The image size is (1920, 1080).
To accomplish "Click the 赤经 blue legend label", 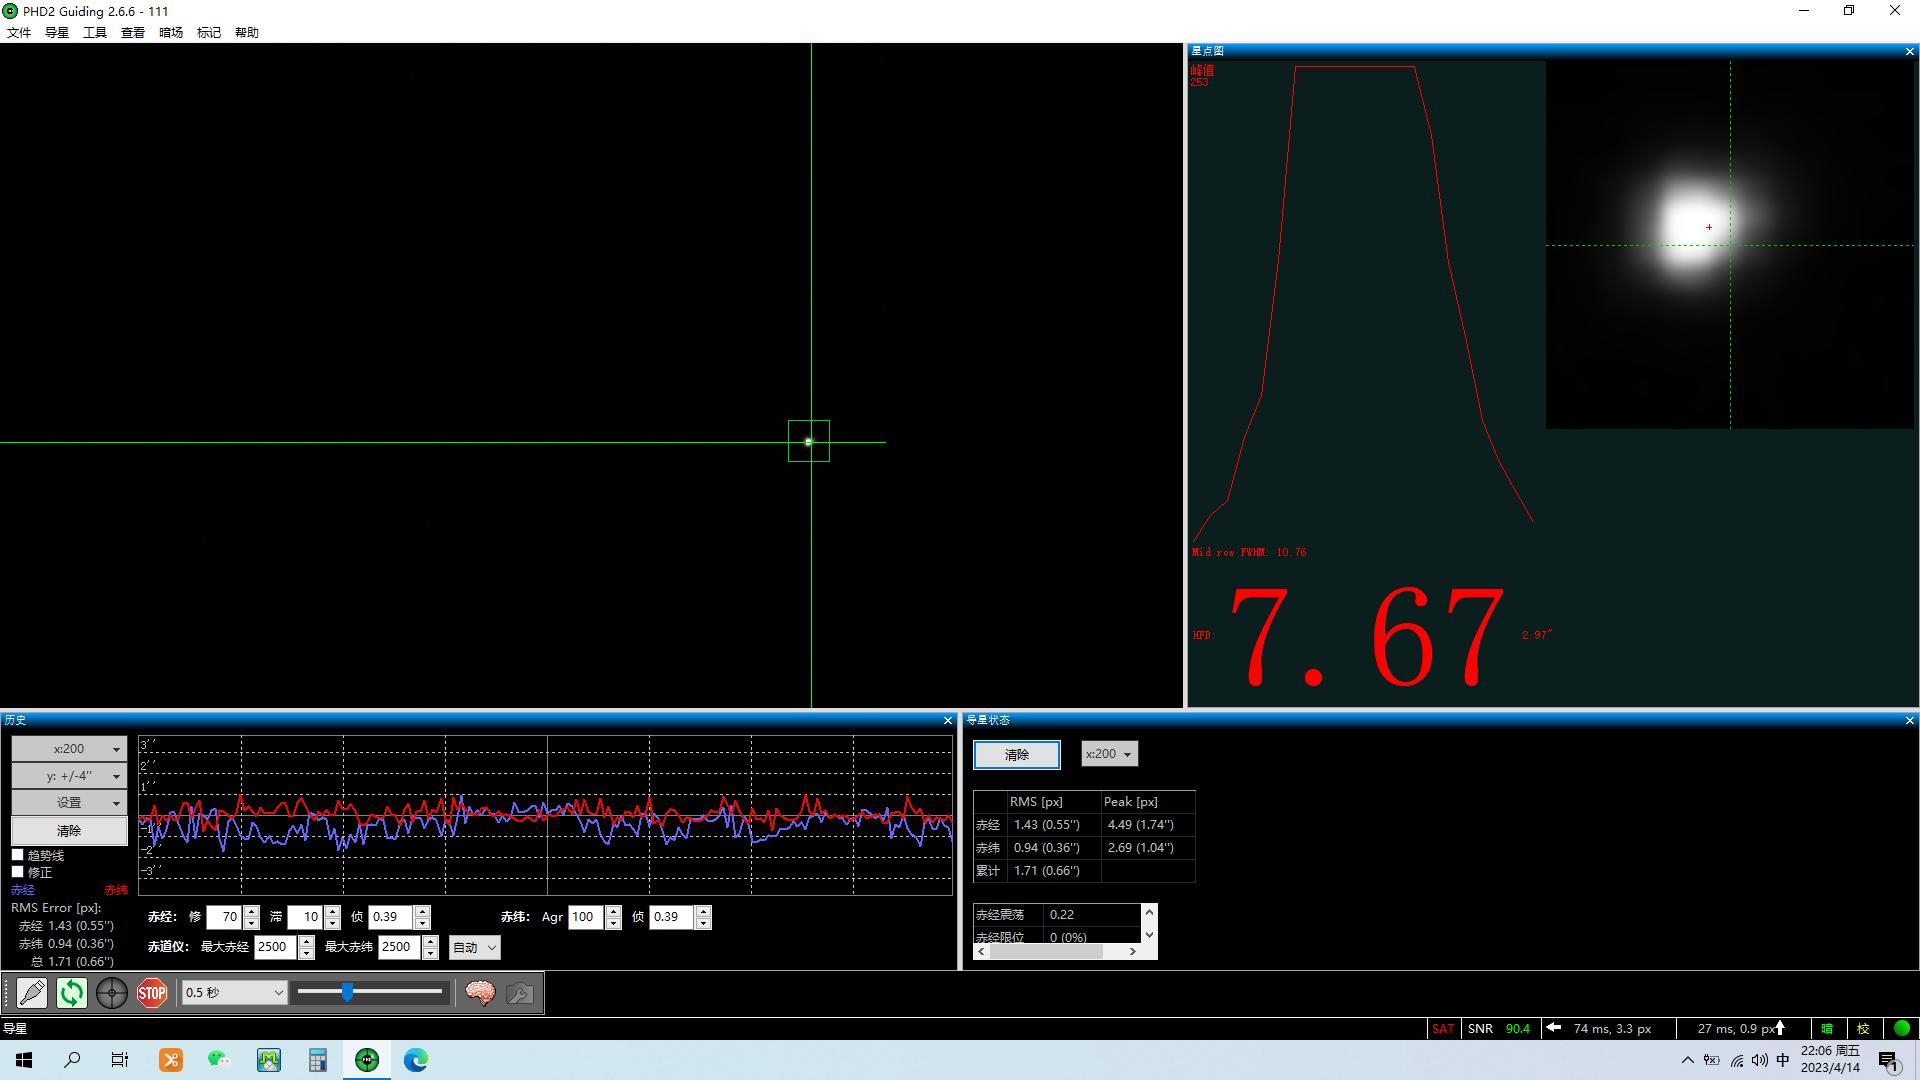I will point(23,890).
